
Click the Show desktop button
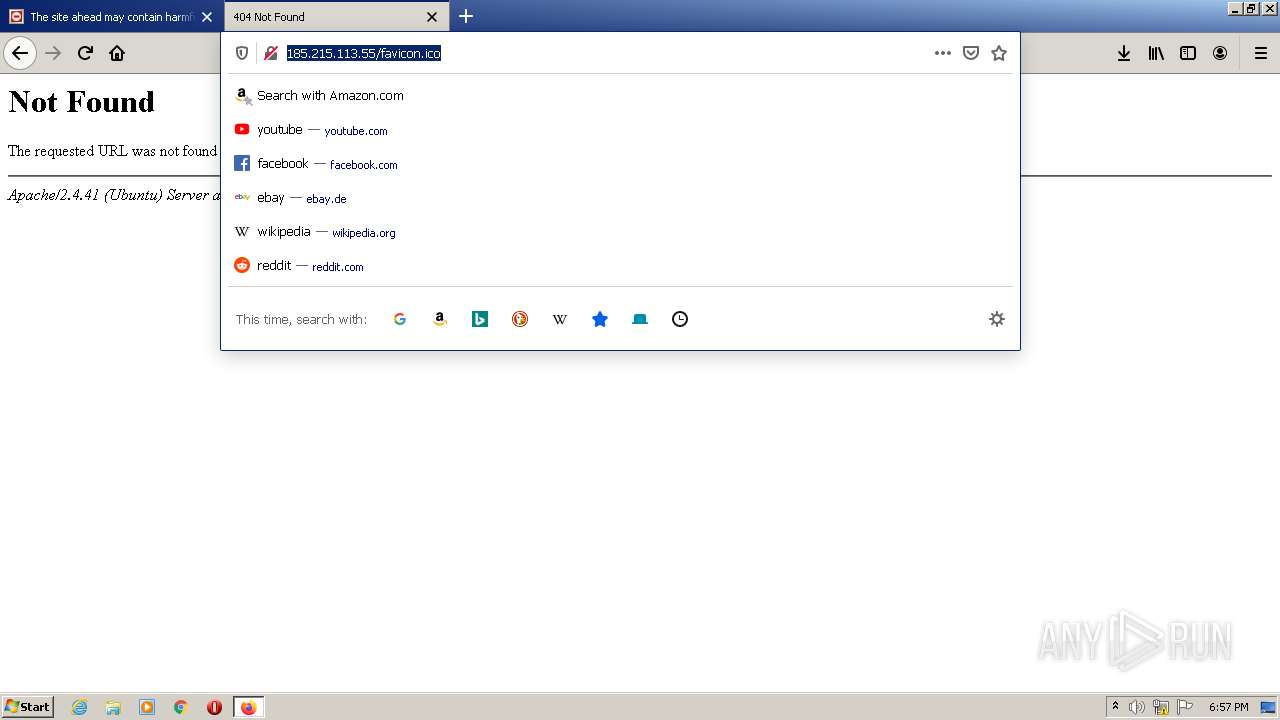click(1269, 707)
